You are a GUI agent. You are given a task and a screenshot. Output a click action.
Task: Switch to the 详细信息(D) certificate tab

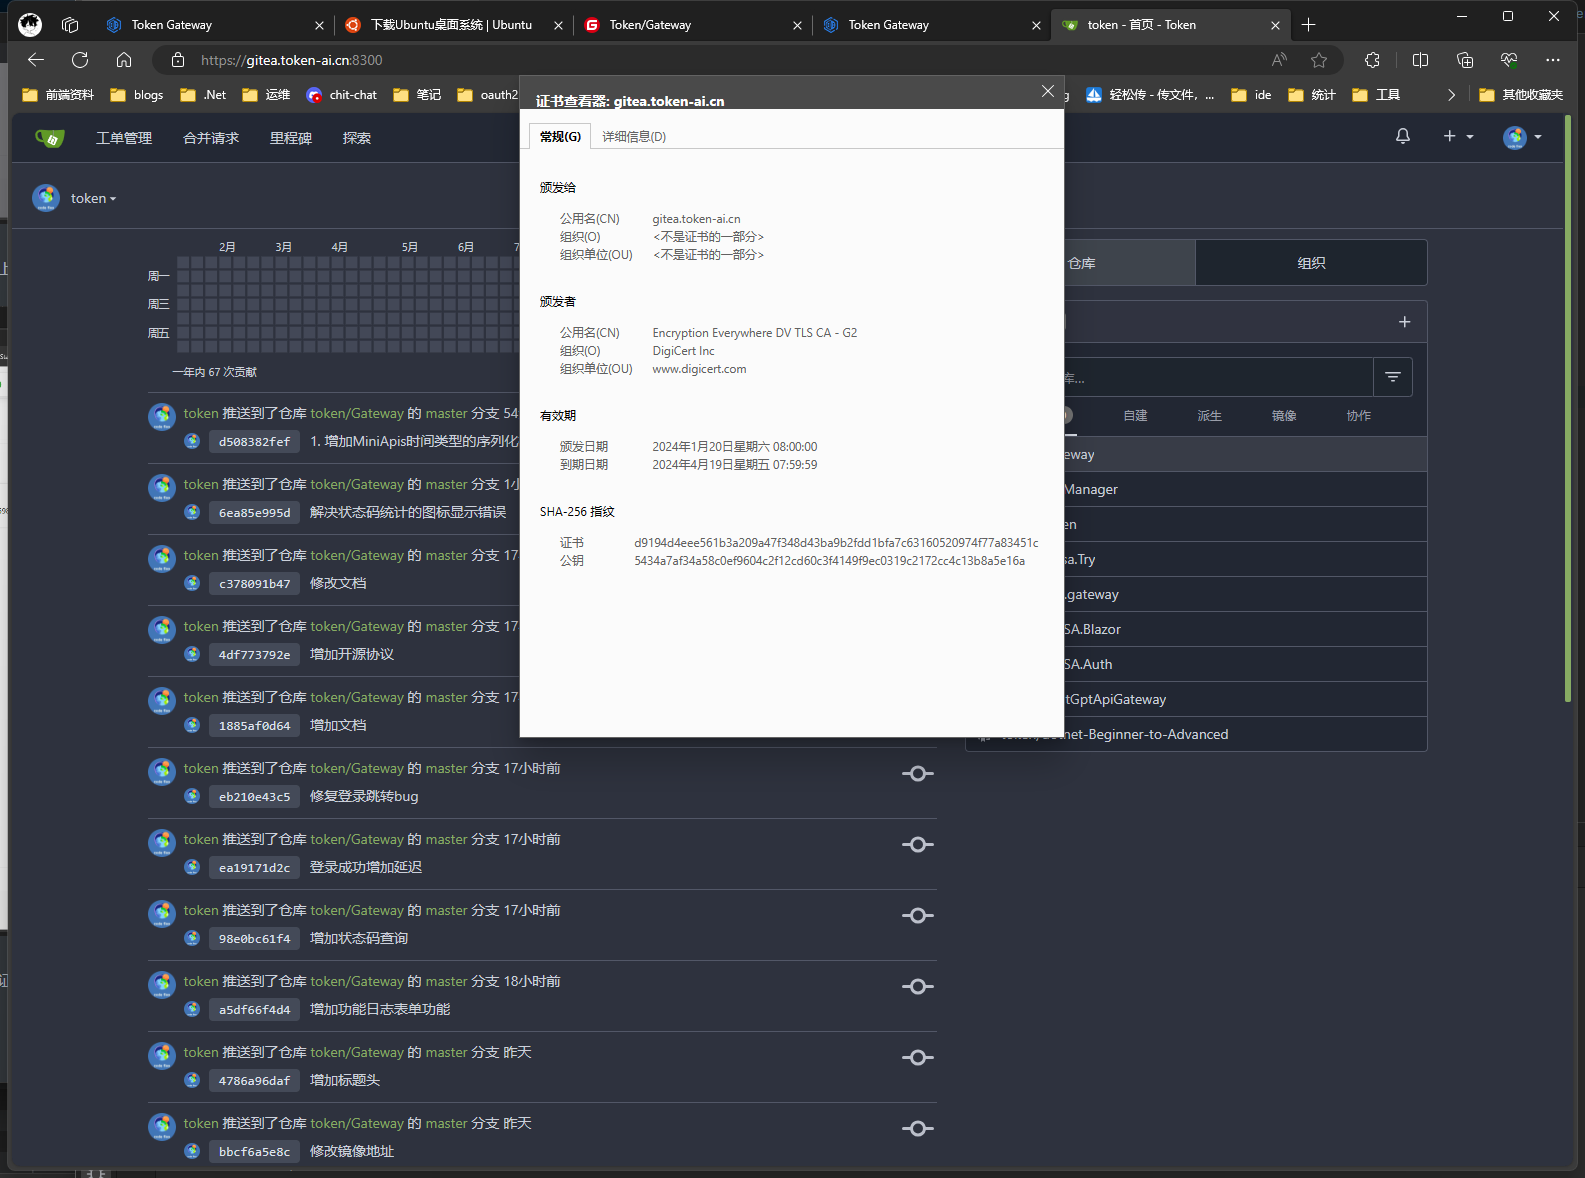(634, 137)
